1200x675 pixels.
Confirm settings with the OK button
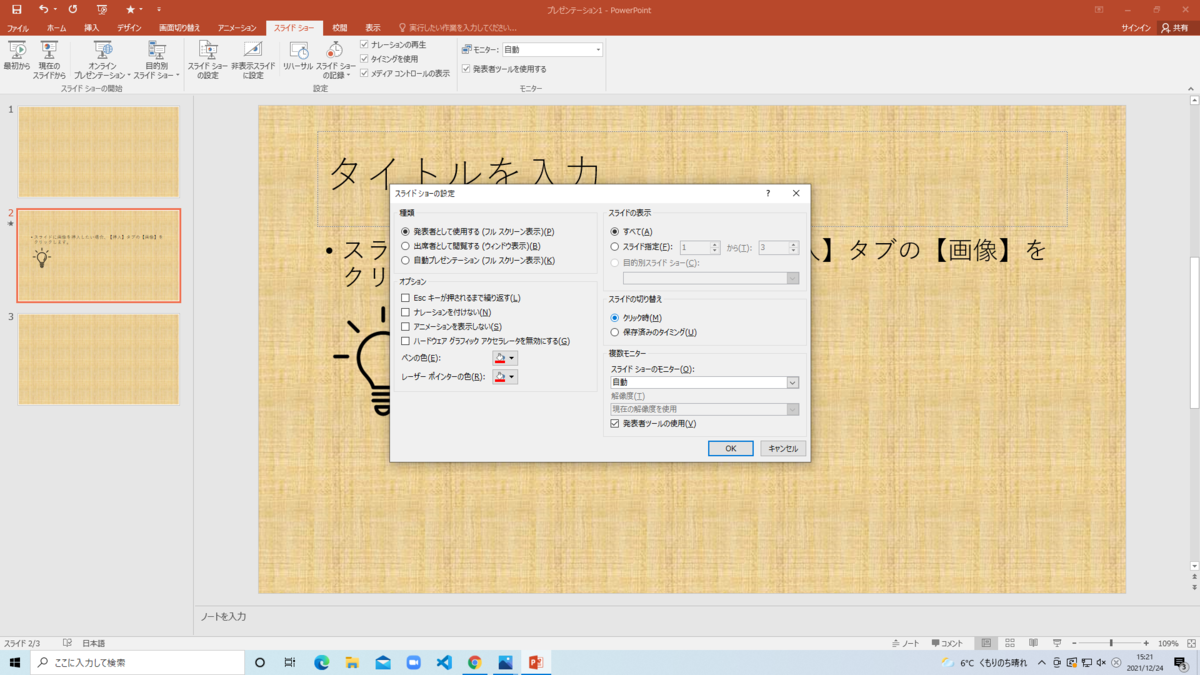[730, 448]
